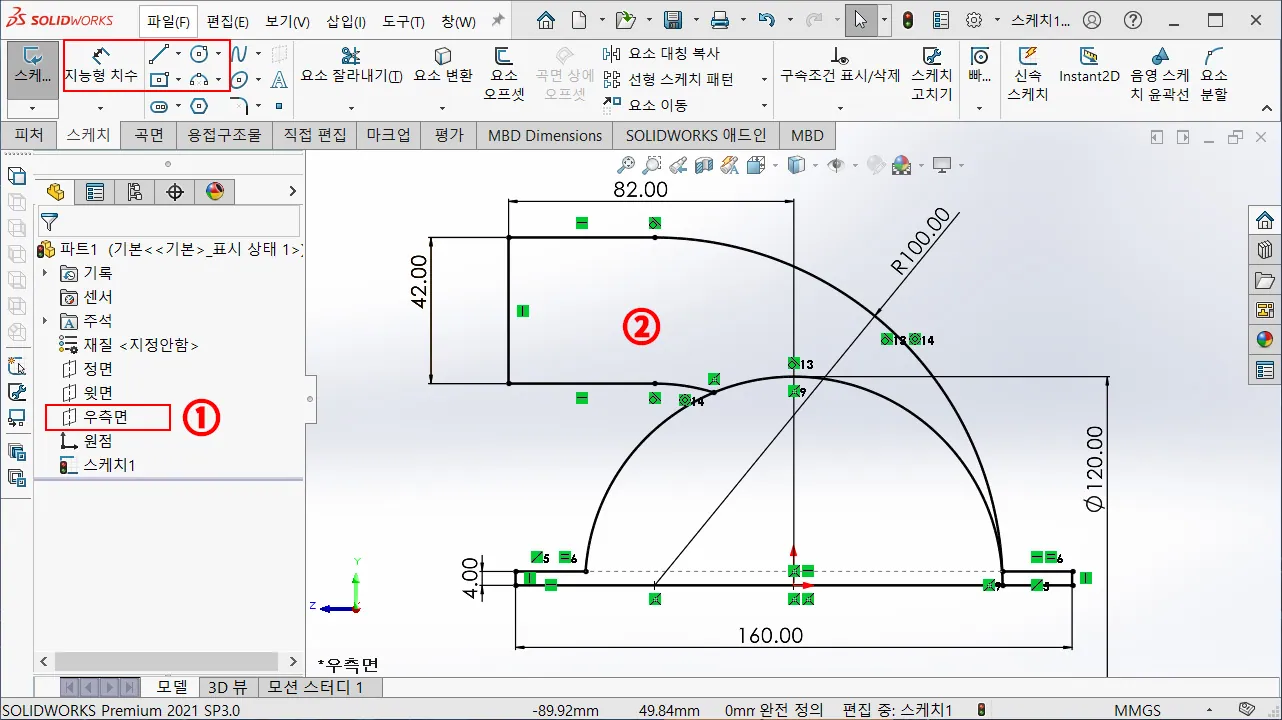Open the 삽입(I) menu
This screenshot has width=1282, height=720.
click(346, 21)
